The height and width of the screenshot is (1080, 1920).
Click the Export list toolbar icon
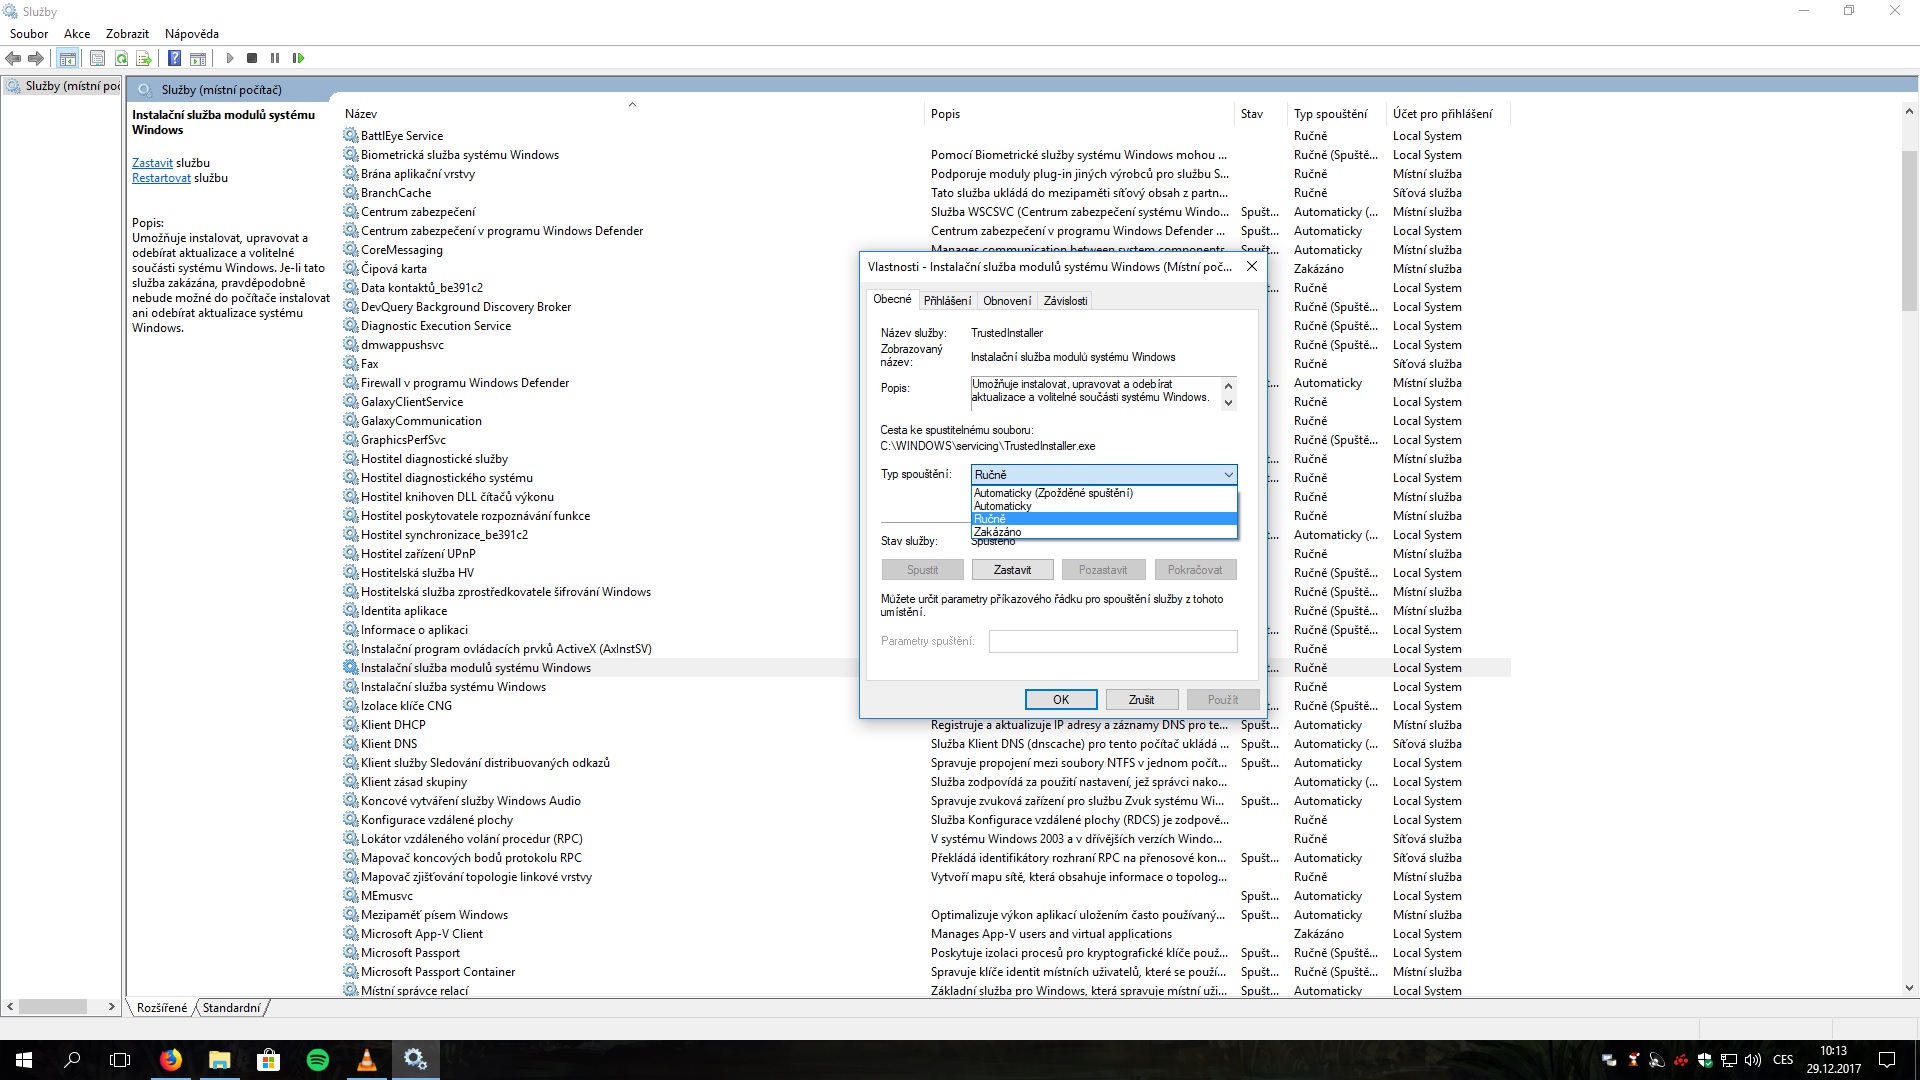tap(144, 58)
